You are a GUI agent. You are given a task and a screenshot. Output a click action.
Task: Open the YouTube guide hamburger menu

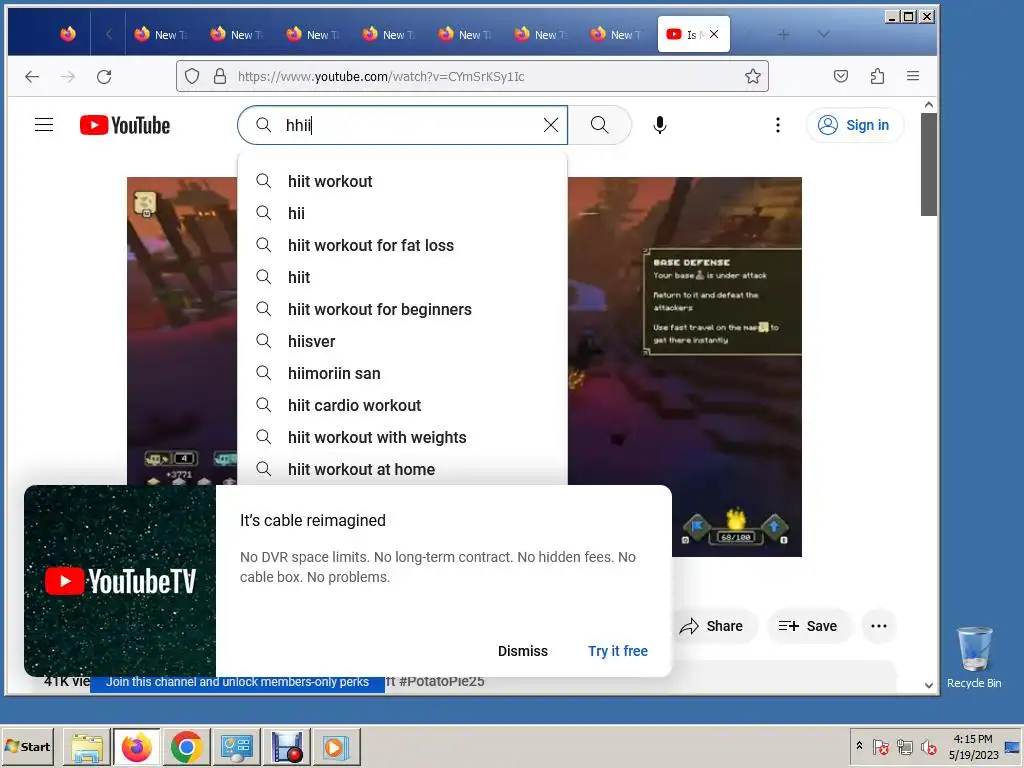coord(44,125)
